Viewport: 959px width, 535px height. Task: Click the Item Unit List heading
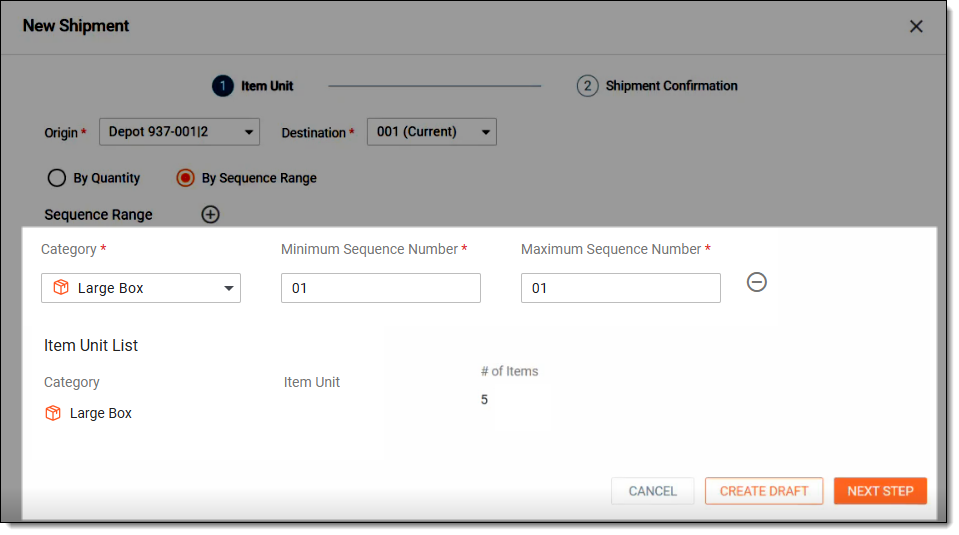pyautogui.click(x=91, y=345)
